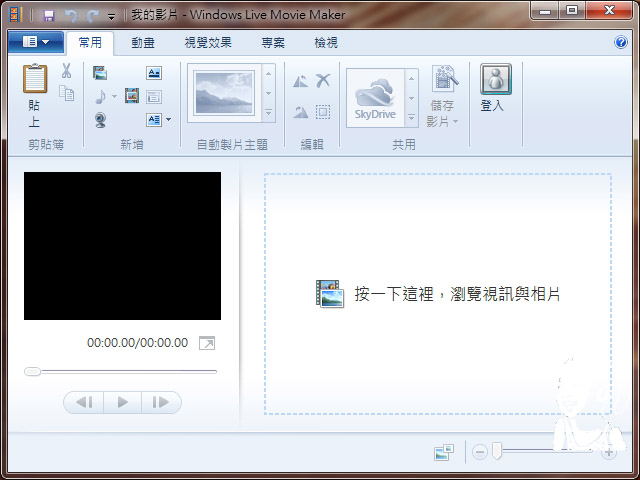Viewport: 640px width, 480px height.
Task: Click the preview seek slider handle
Action: click(x=32, y=371)
